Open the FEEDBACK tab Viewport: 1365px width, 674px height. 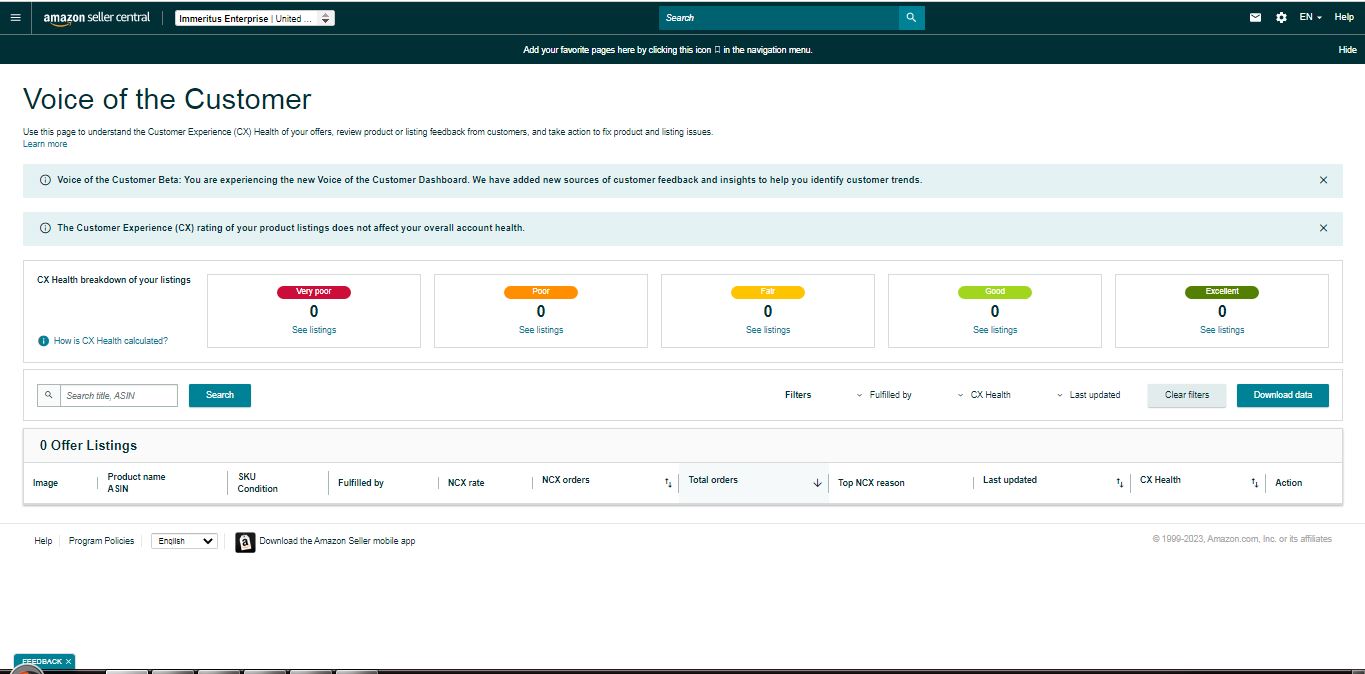(41, 661)
